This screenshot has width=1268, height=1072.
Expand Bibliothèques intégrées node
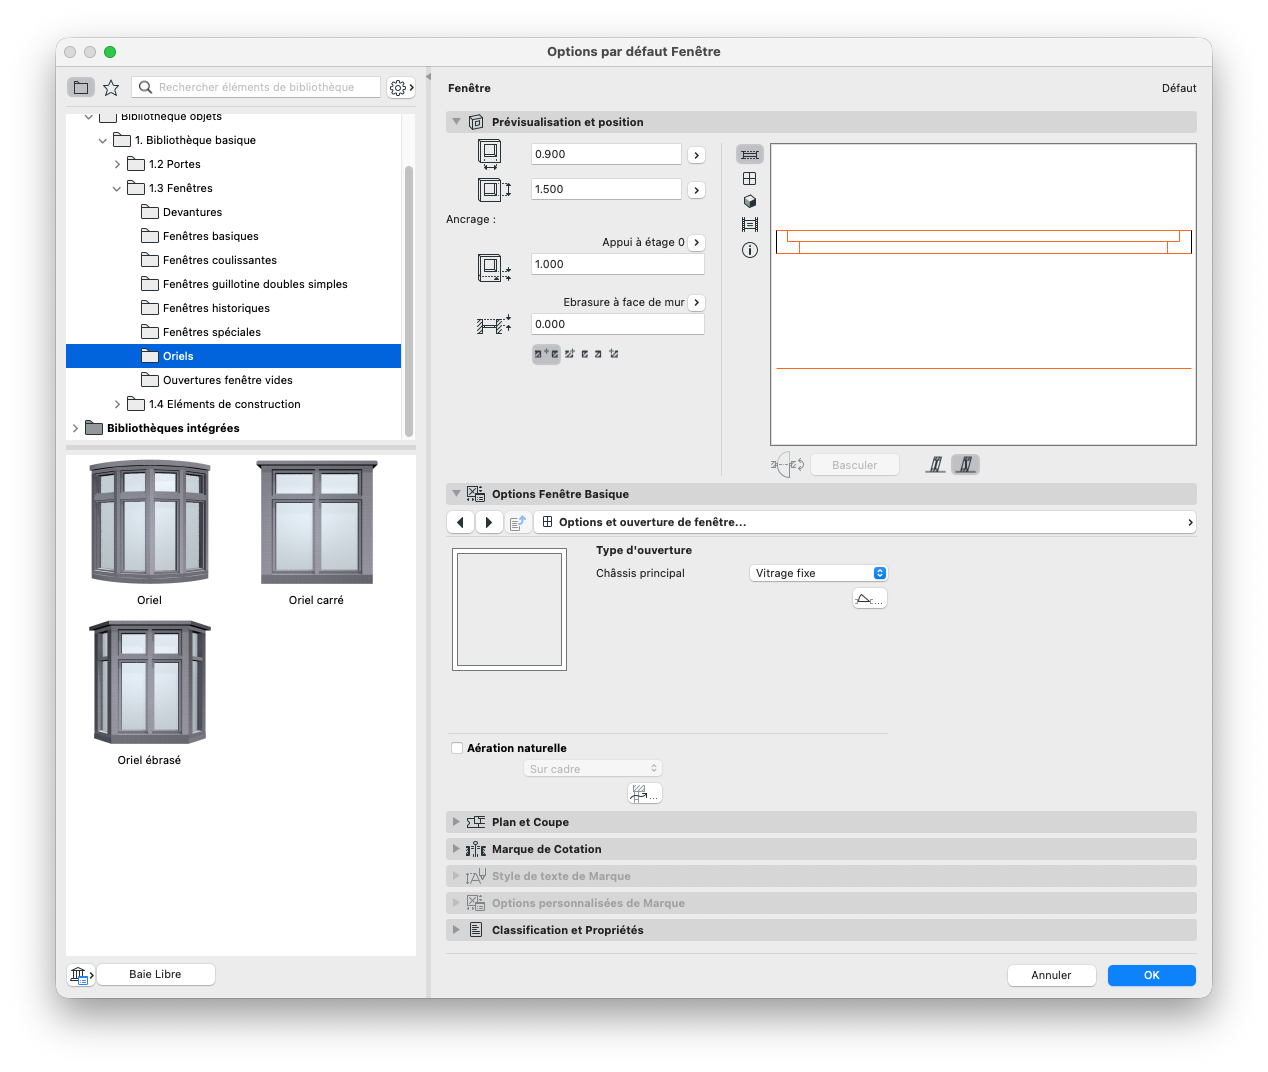[75, 428]
